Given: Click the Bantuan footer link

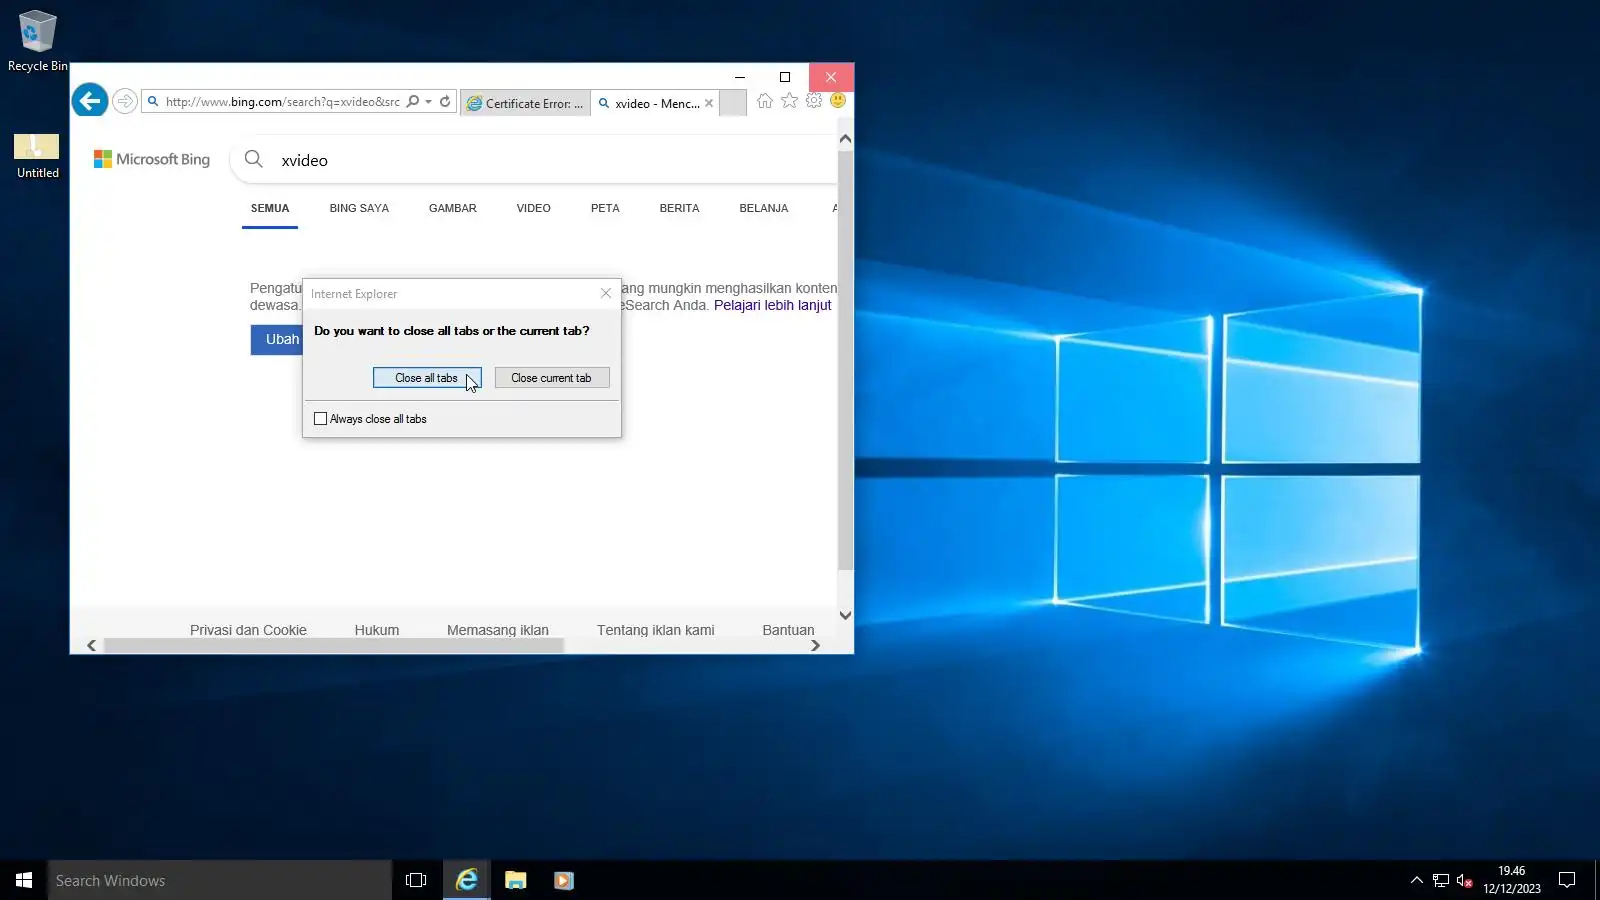Looking at the screenshot, I should [788, 630].
